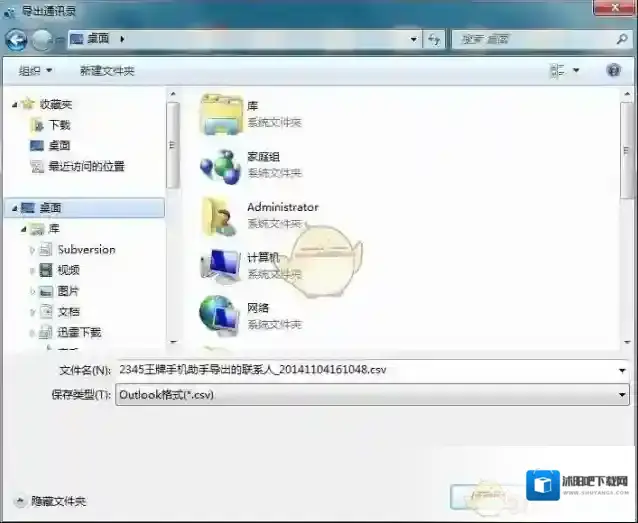Open the 文件名 filename history dropdown arrow
Image resolution: width=638 pixels, height=523 pixels.
click(x=623, y=369)
